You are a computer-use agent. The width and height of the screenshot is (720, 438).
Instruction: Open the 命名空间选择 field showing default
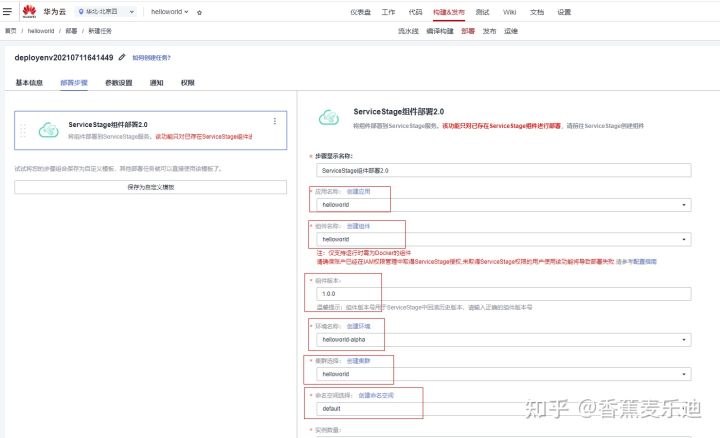504,409
